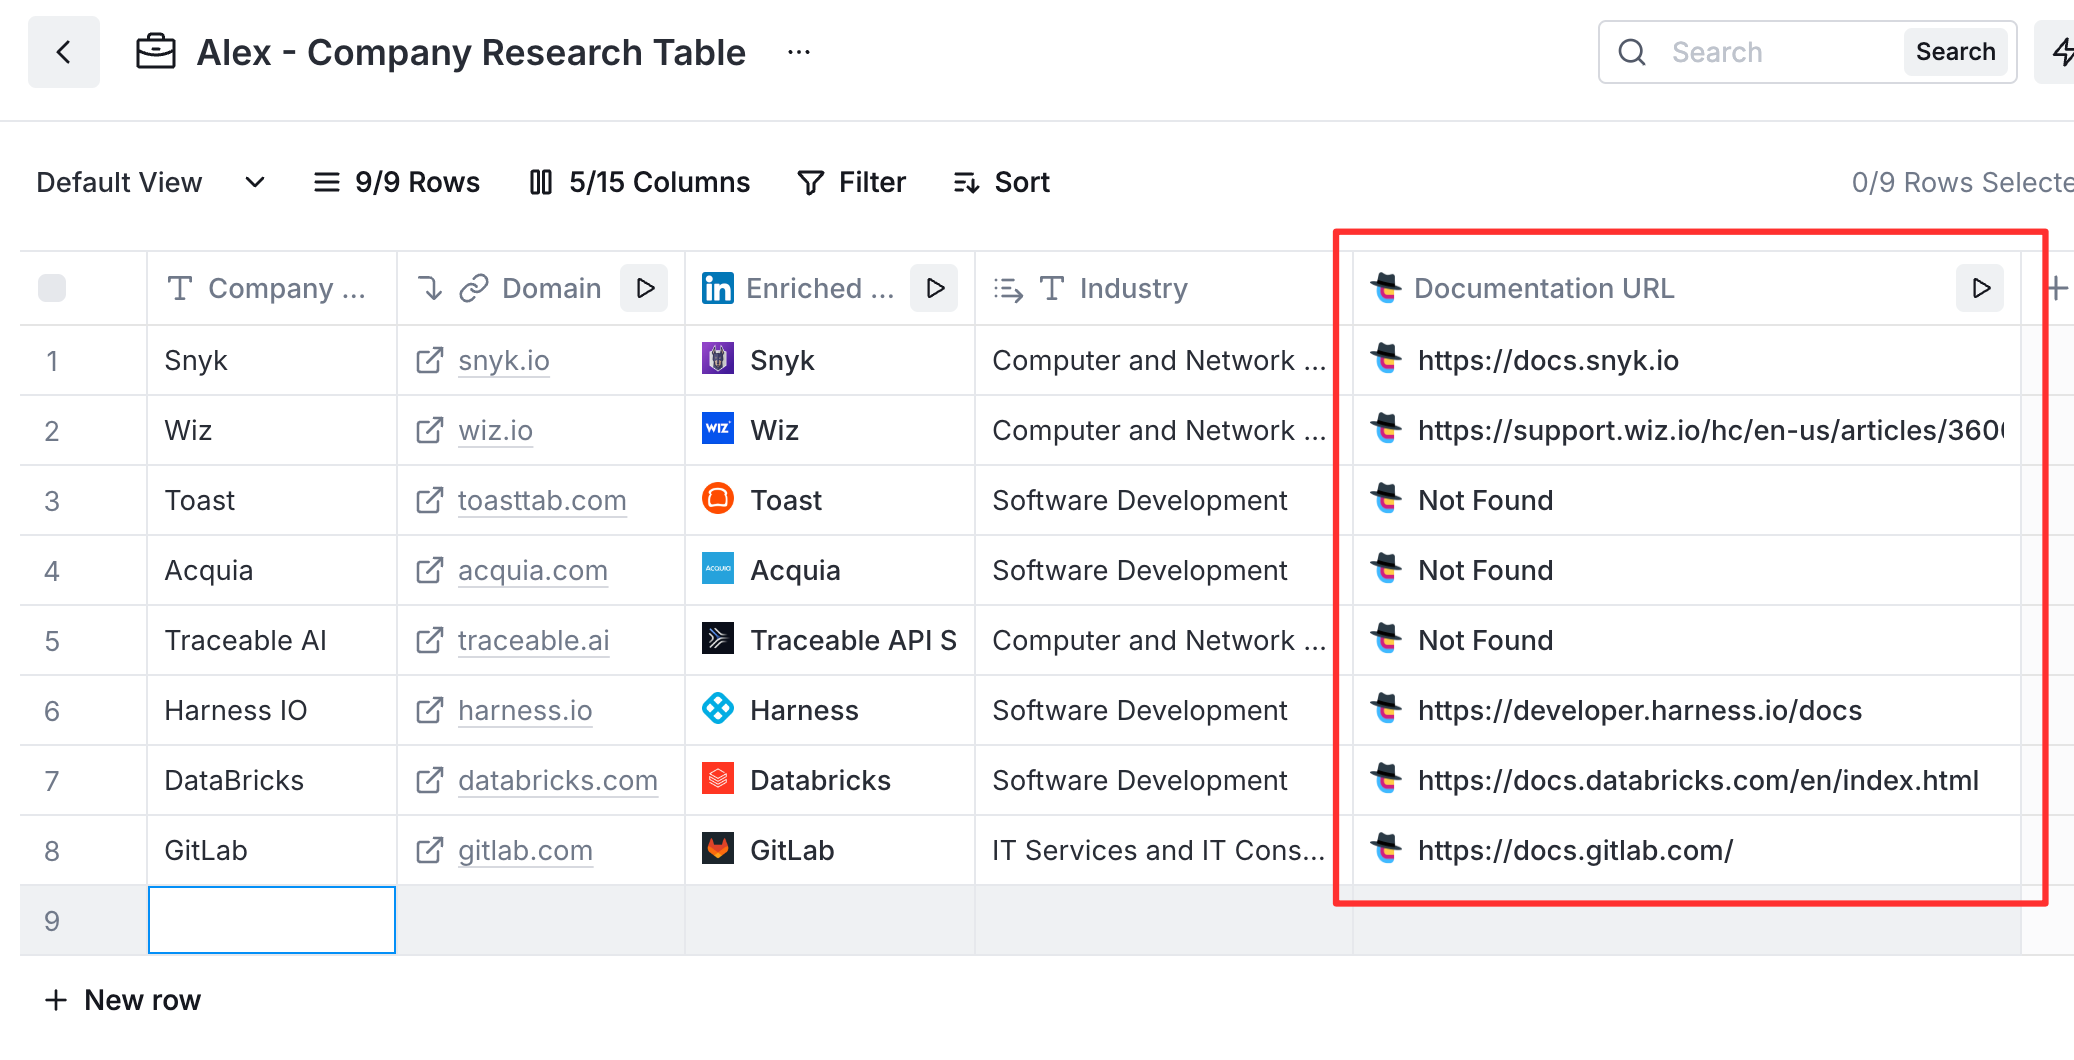The height and width of the screenshot is (1060, 2074).
Task: Open external link icon for traceable.ai
Action: 429,640
